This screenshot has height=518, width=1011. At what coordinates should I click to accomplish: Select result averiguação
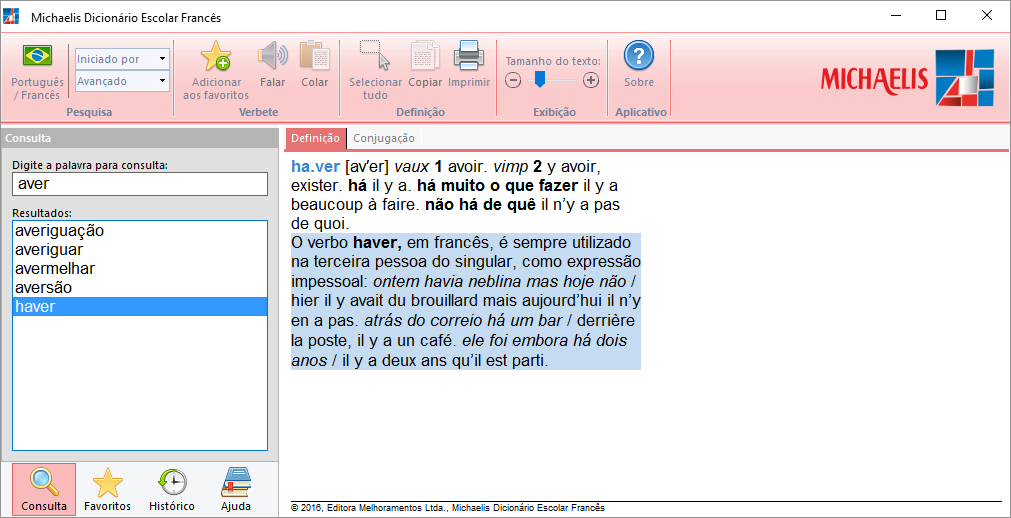pos(140,230)
